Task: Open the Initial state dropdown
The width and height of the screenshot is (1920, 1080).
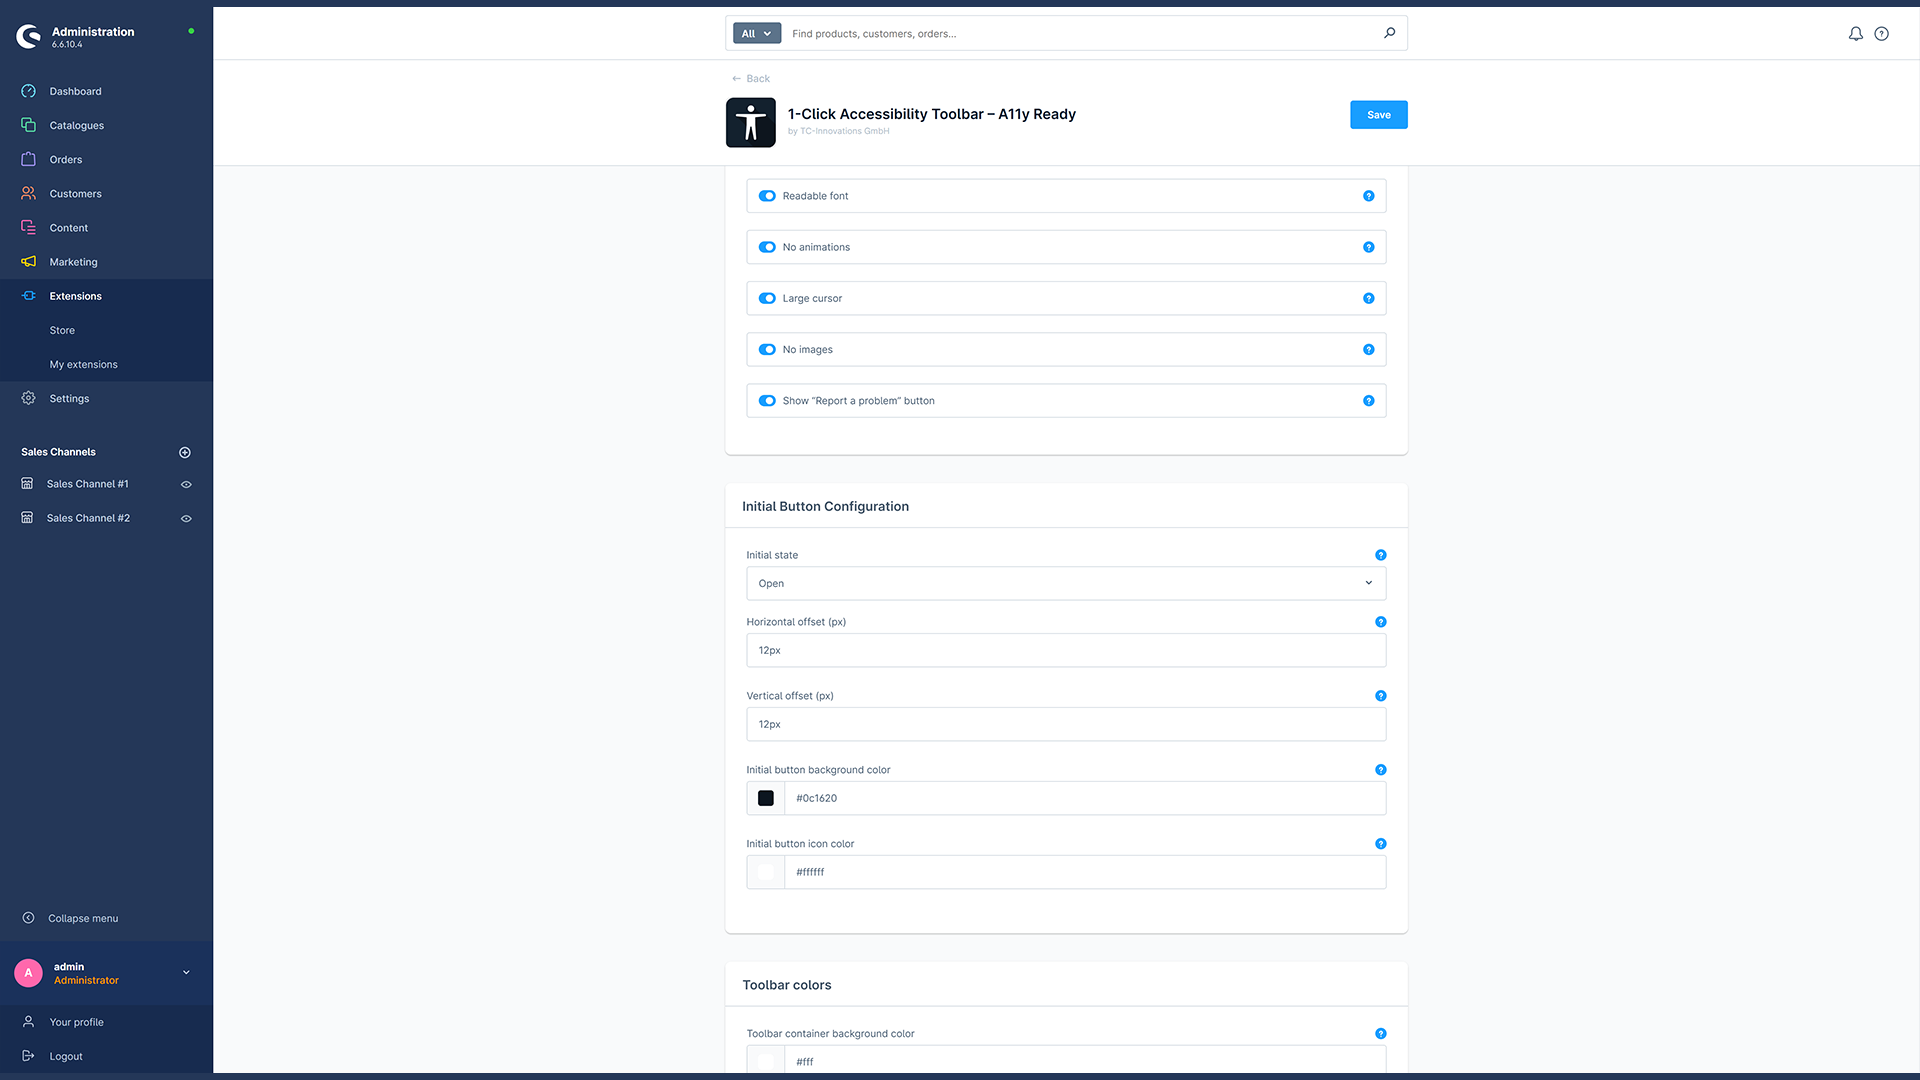Action: pos(1066,583)
